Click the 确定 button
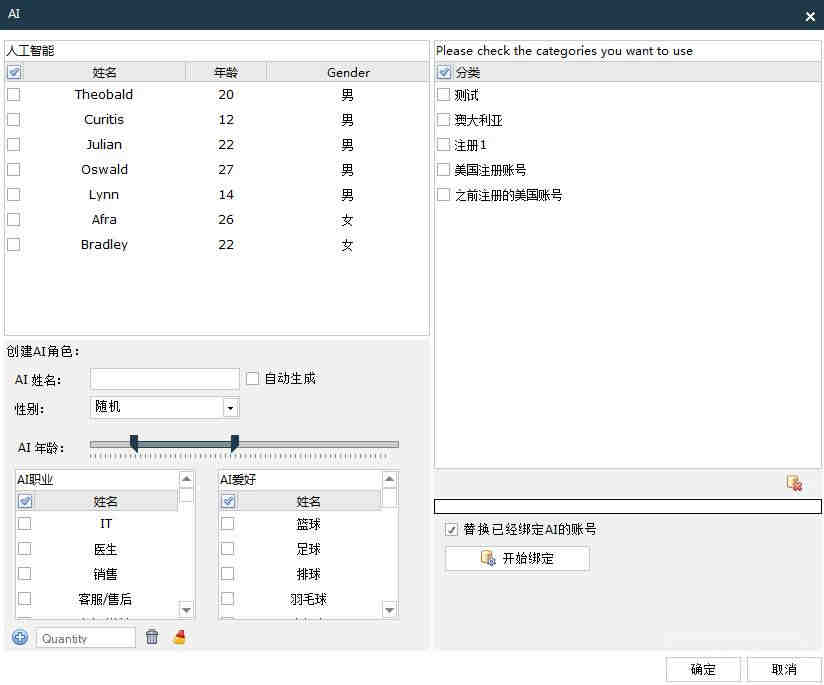Image resolution: width=824 pixels, height=685 pixels. [703, 669]
